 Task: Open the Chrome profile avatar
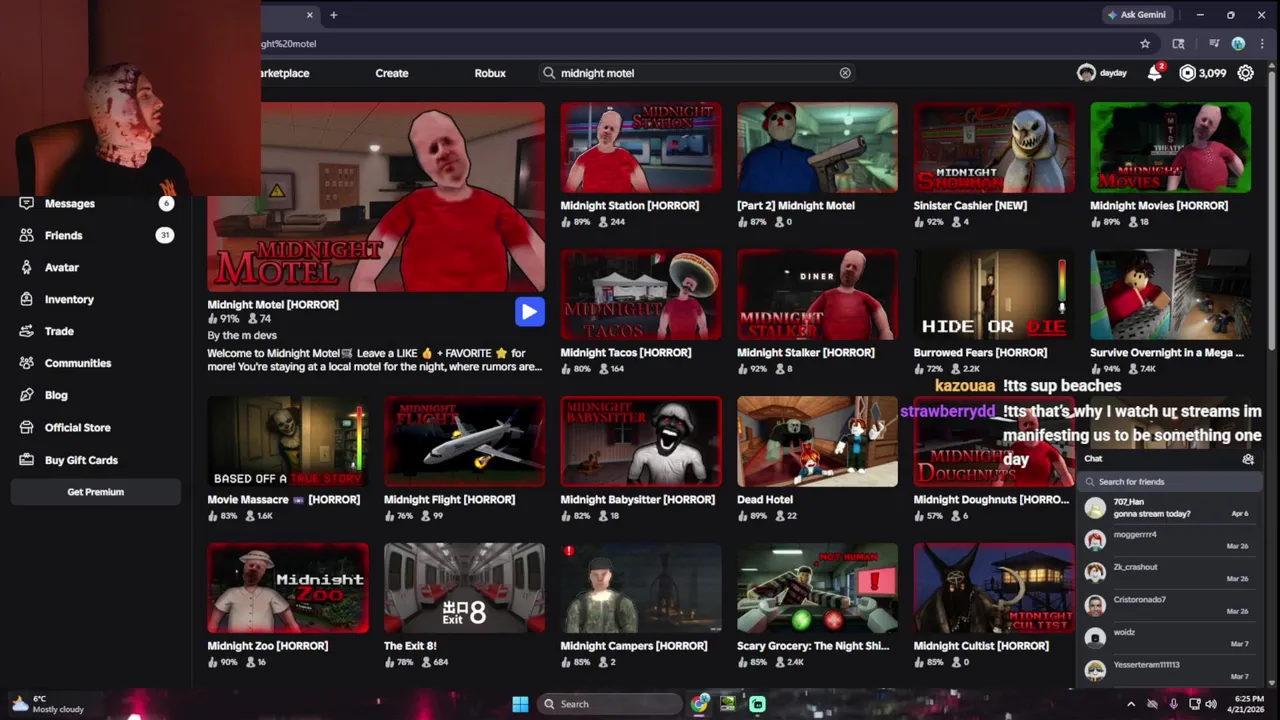[1238, 44]
